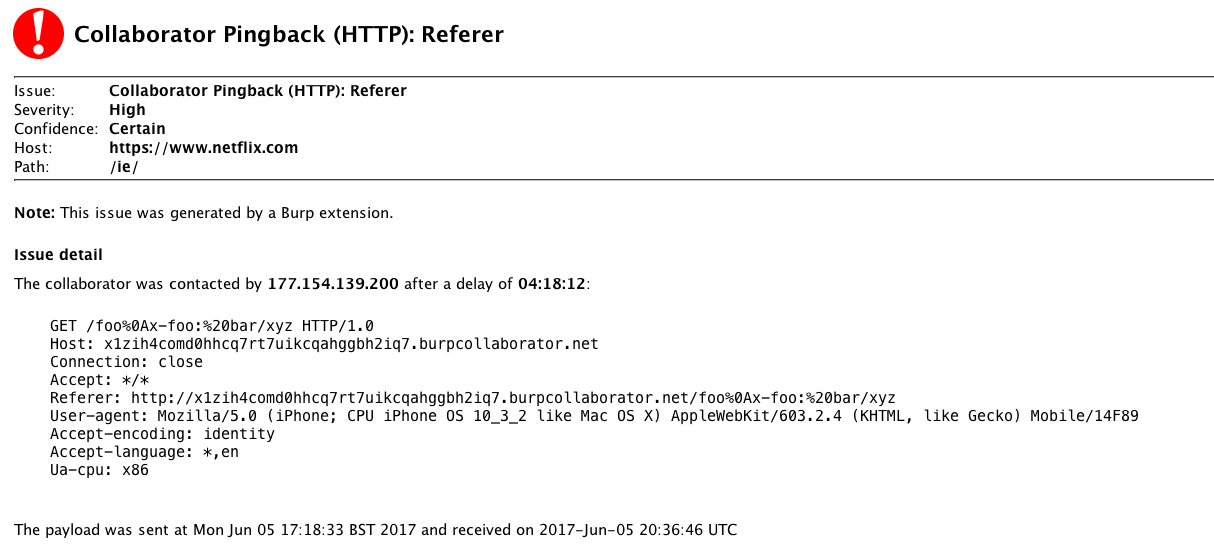Click the delay time 04:18:12
This screenshot has height=551, width=1214.
click(x=552, y=284)
